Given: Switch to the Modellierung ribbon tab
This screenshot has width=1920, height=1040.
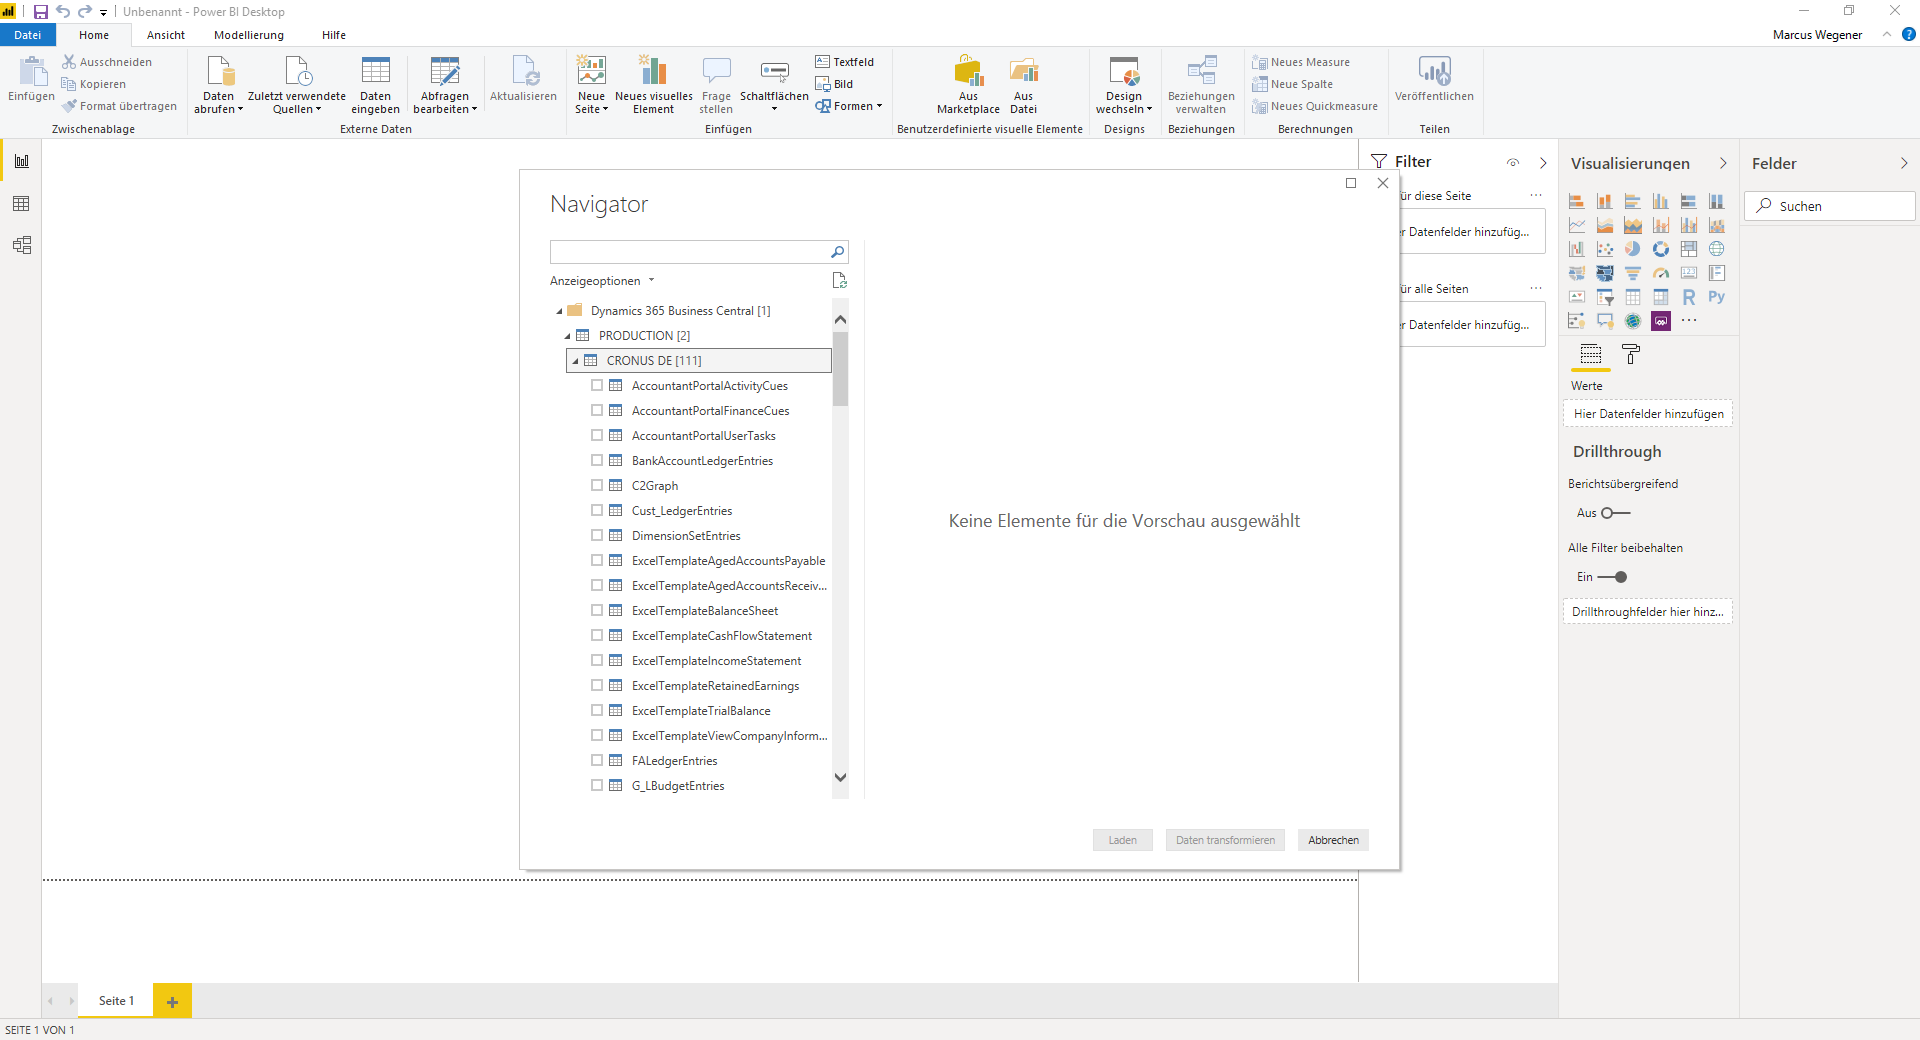Looking at the screenshot, I should click(x=249, y=35).
